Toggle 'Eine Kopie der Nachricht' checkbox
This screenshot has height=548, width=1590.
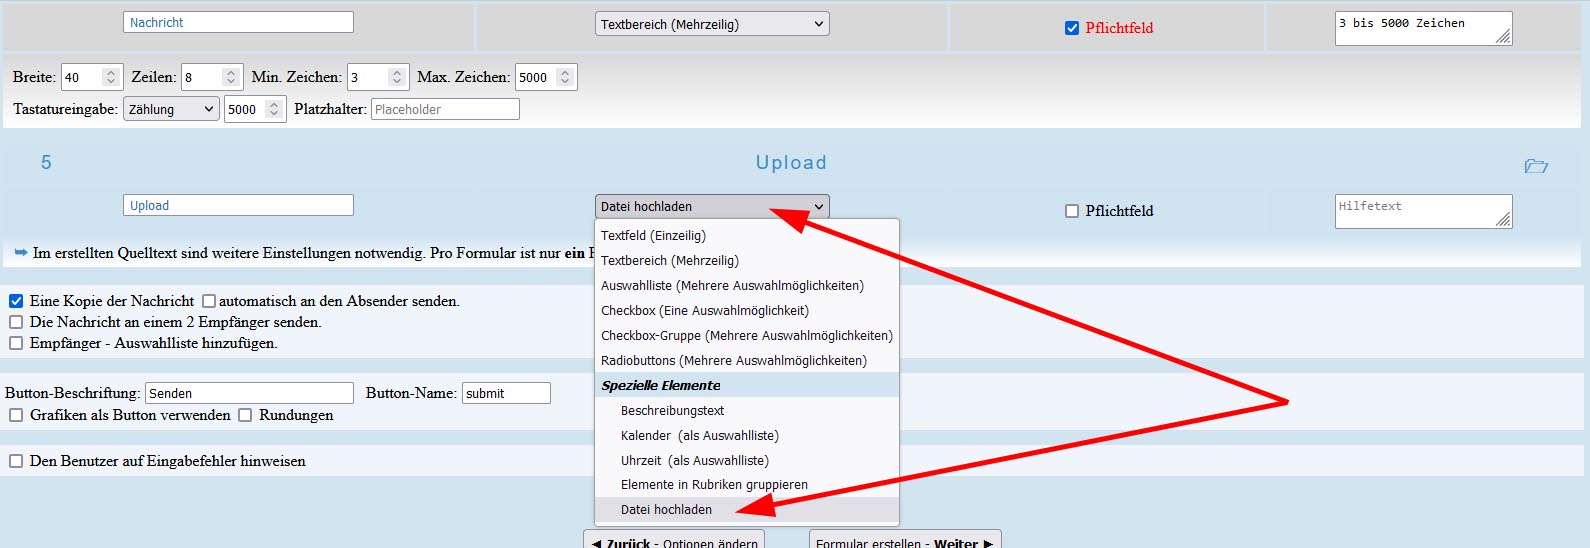pyautogui.click(x=16, y=301)
